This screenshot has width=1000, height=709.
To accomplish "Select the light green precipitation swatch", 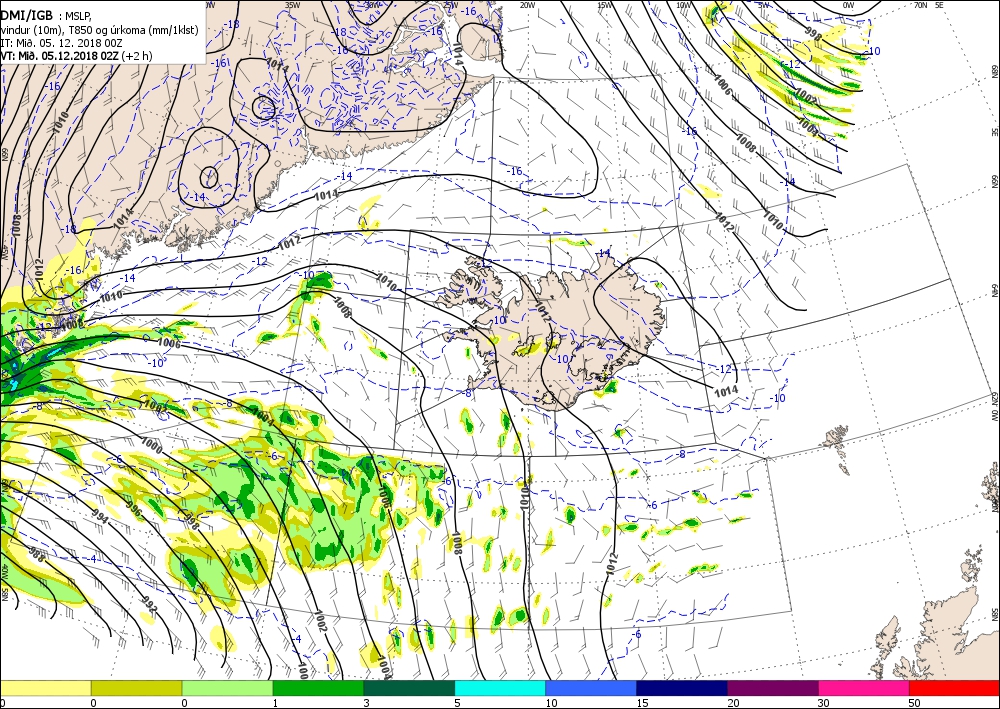I will pos(228,688).
